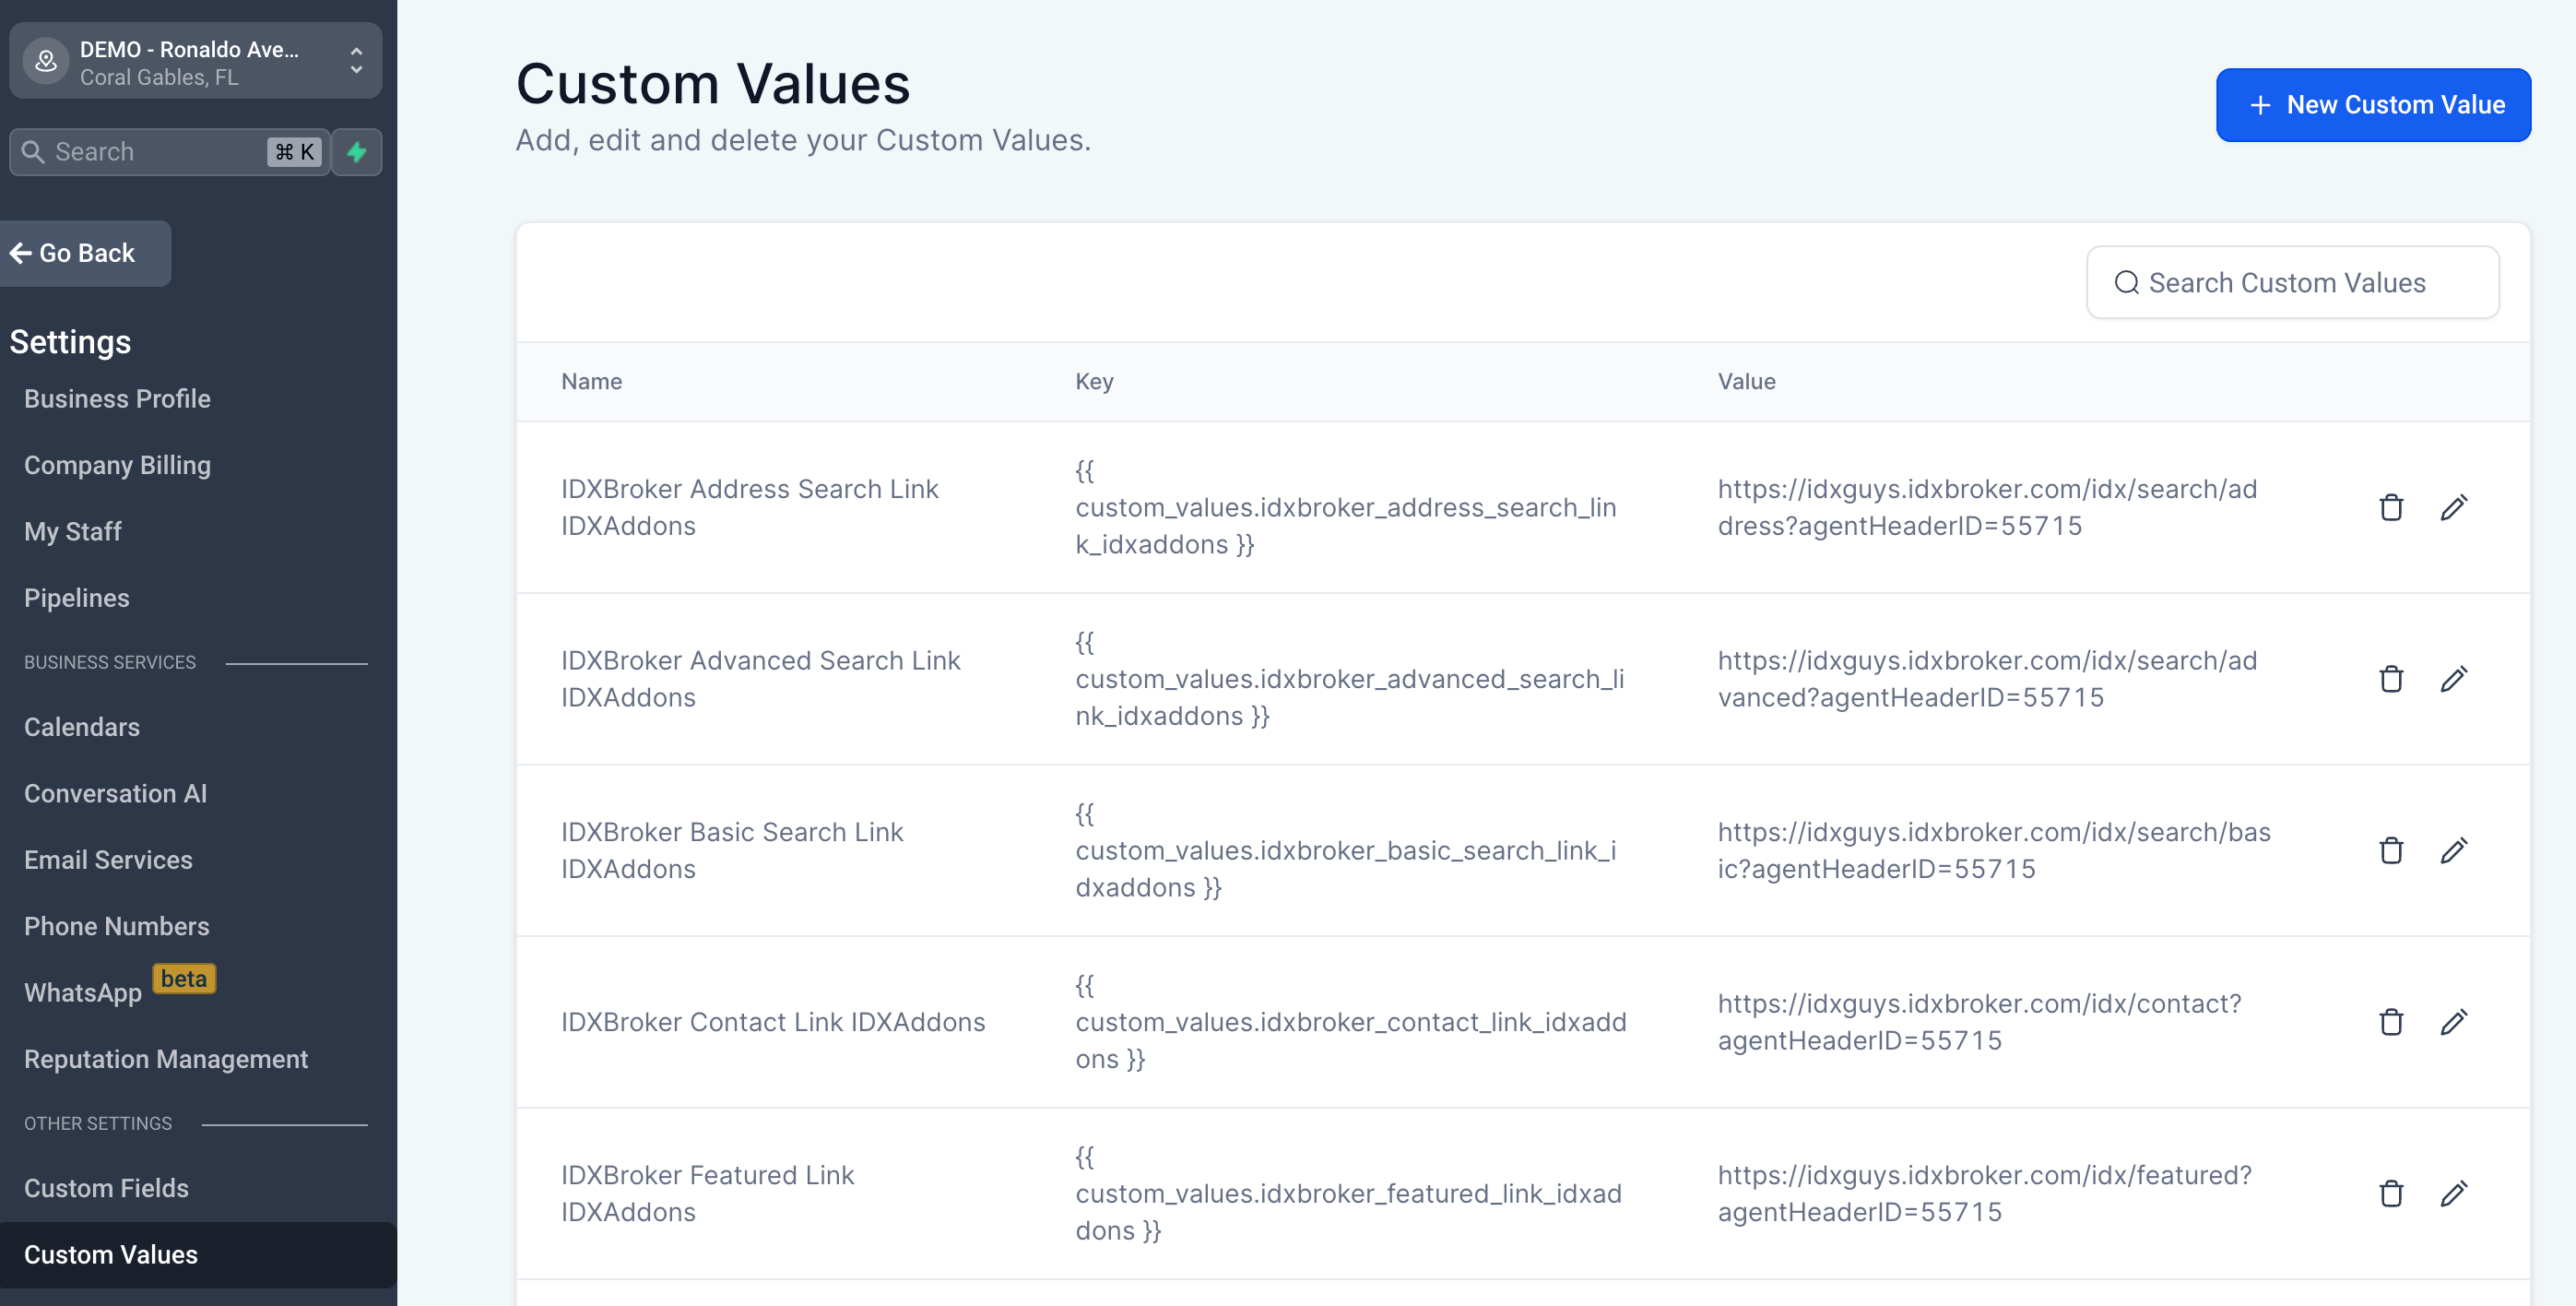
Task: Delete IDXBroker Advanced Search Link value
Action: (x=2390, y=679)
